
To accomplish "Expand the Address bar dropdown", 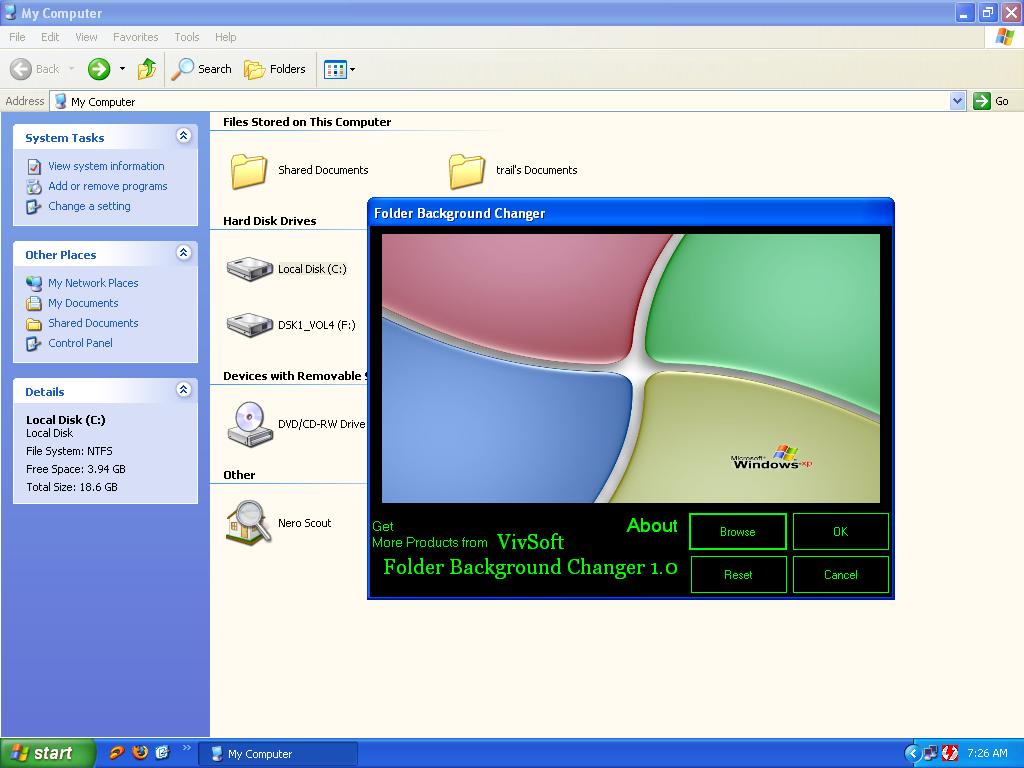I will pyautogui.click(x=957, y=101).
